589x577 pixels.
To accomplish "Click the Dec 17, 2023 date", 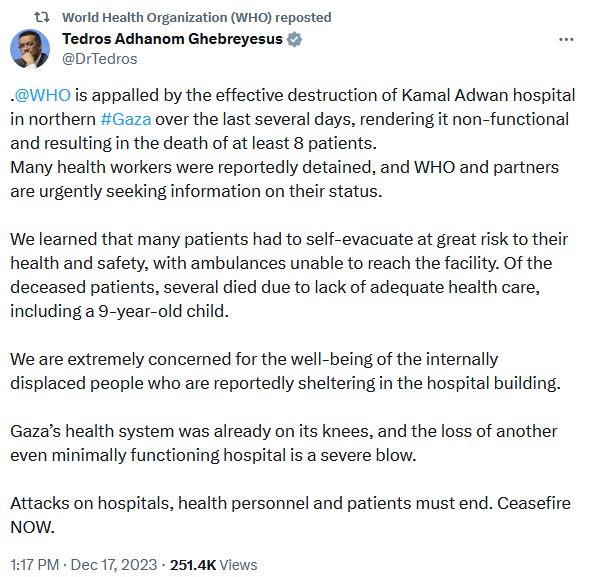I will (114, 565).
